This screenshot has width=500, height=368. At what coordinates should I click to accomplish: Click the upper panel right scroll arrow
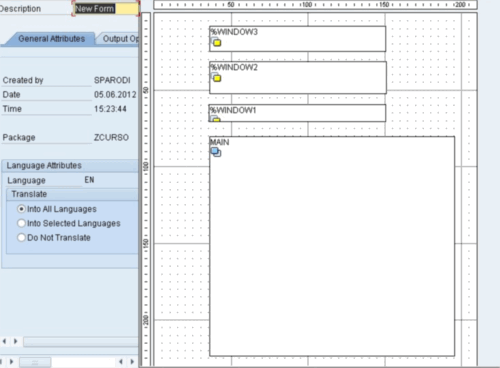pyautogui.click(x=15, y=341)
